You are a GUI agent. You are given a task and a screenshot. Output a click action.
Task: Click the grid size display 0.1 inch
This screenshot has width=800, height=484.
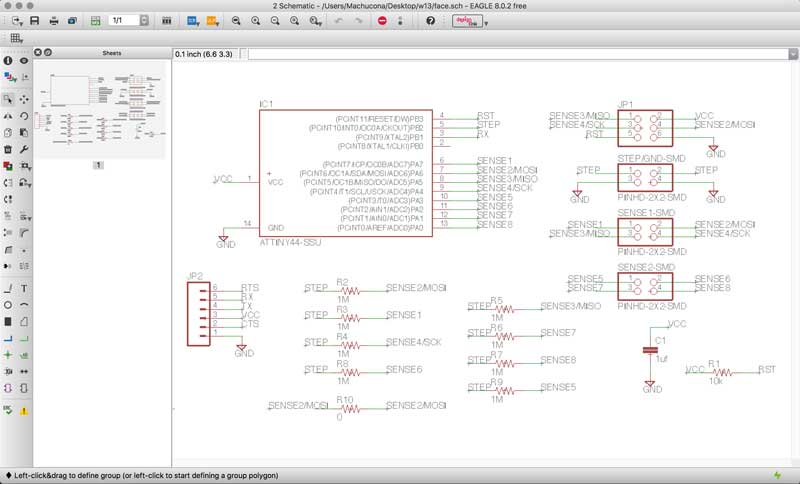pos(204,54)
